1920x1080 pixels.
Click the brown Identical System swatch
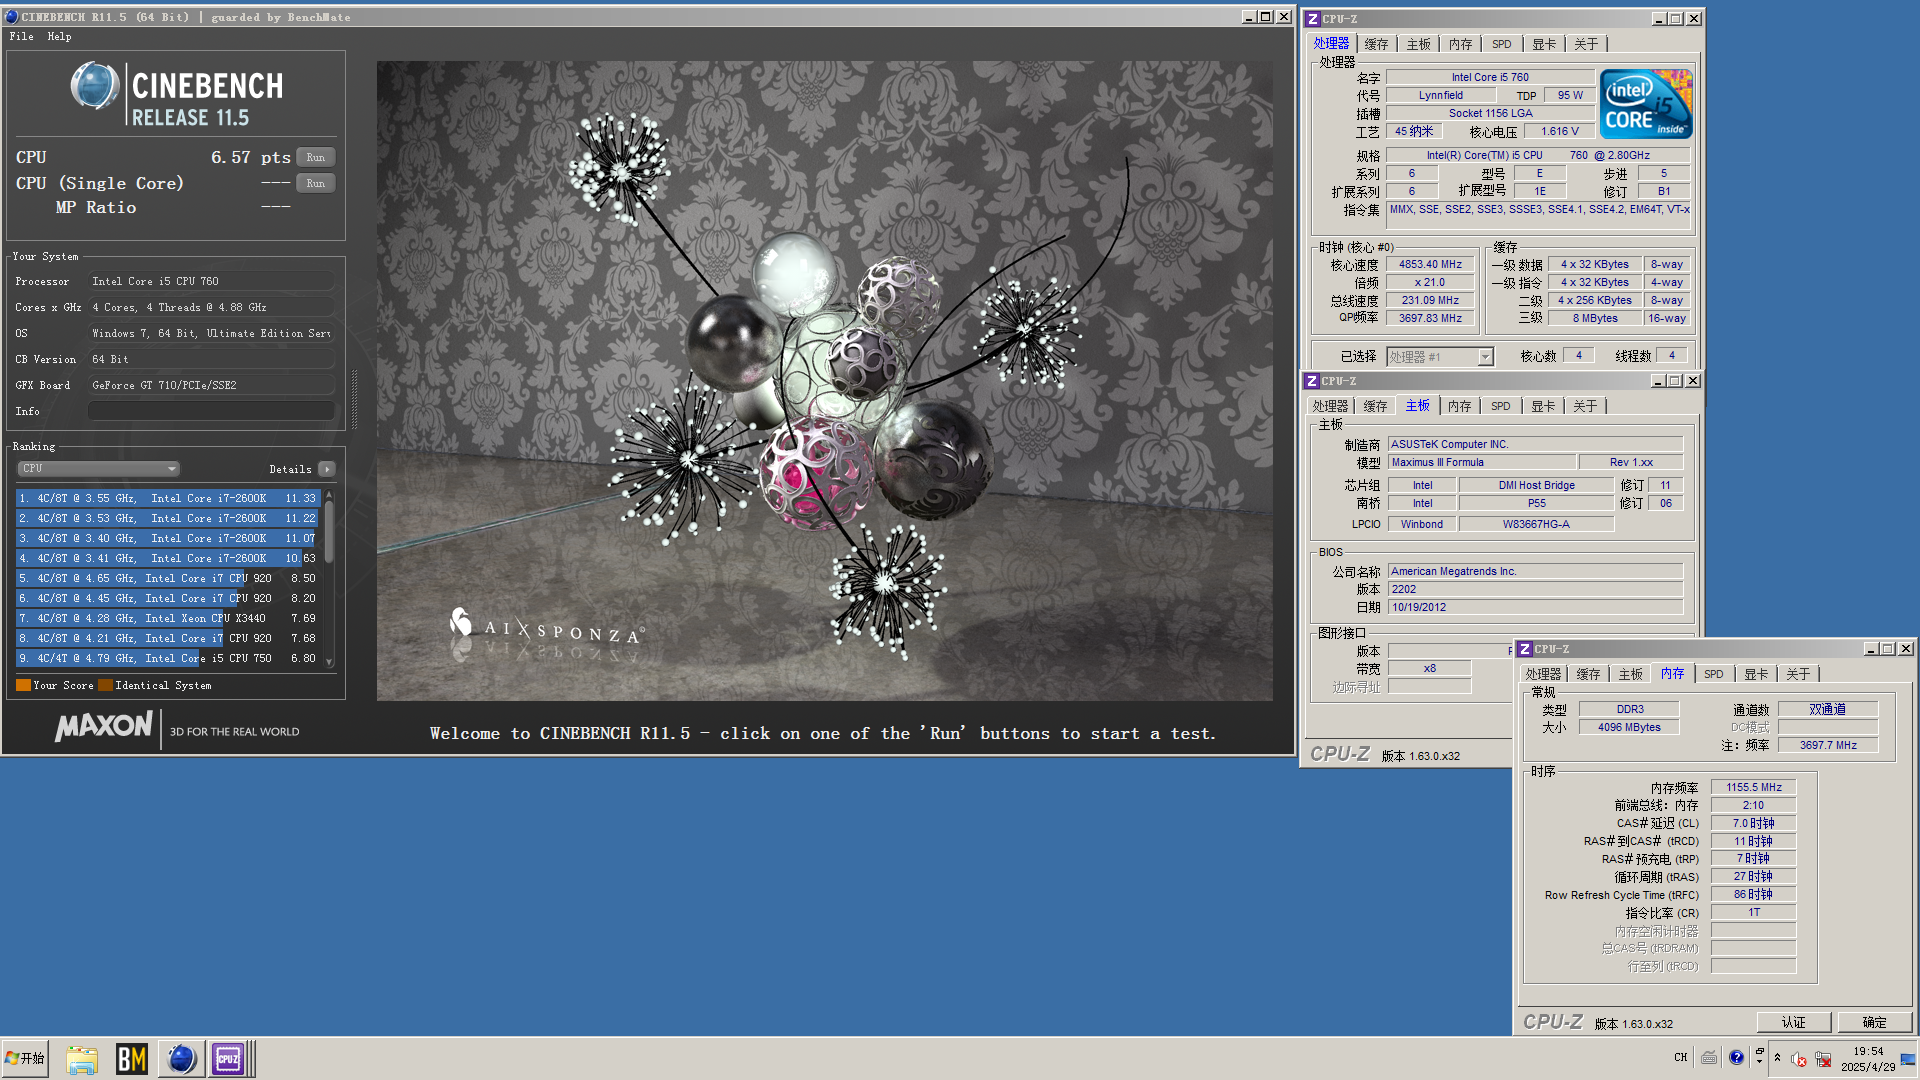105,685
